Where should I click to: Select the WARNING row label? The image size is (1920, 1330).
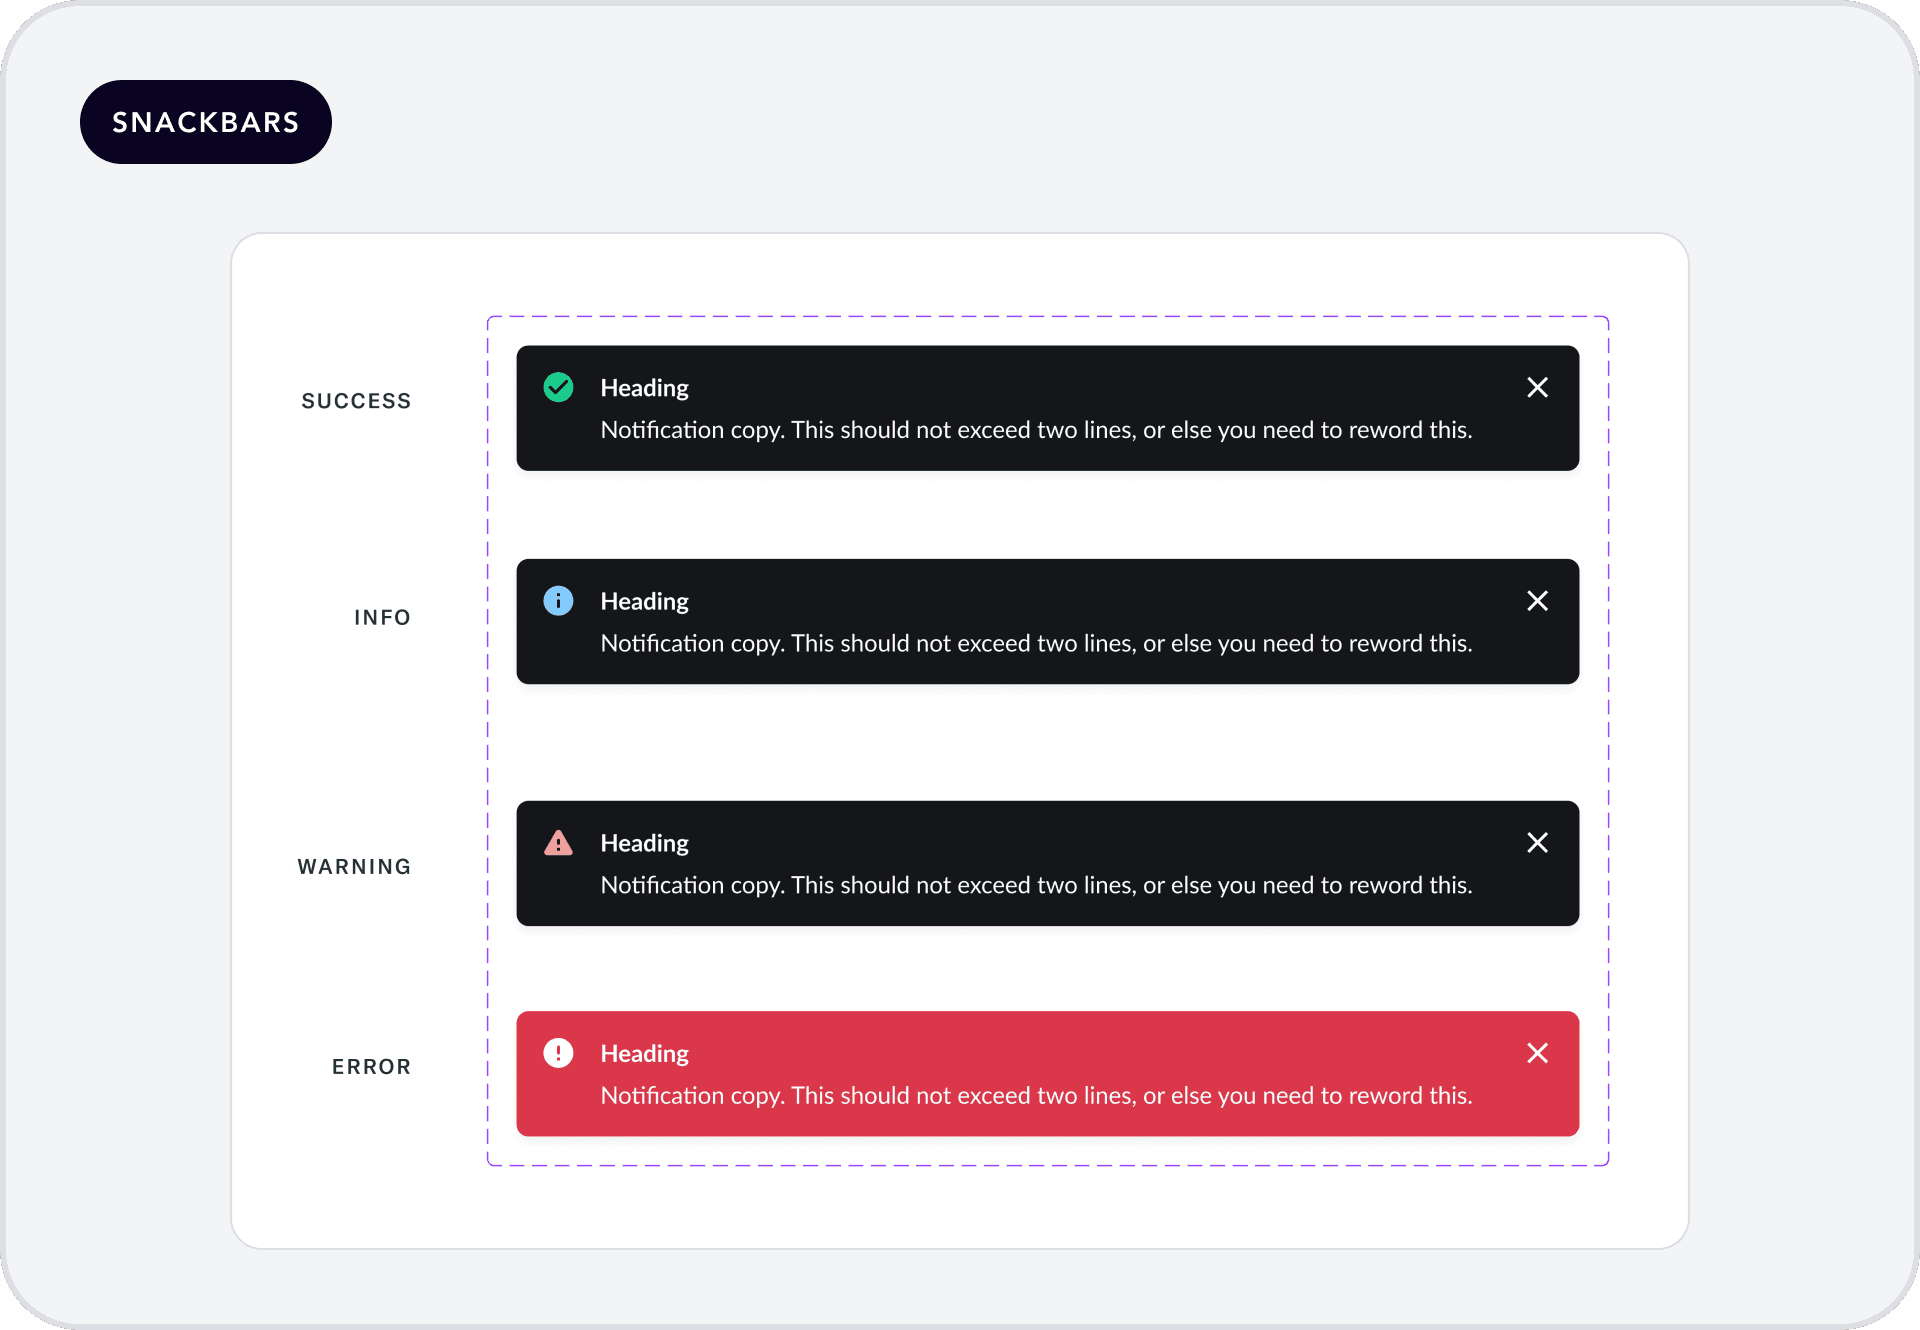click(354, 867)
